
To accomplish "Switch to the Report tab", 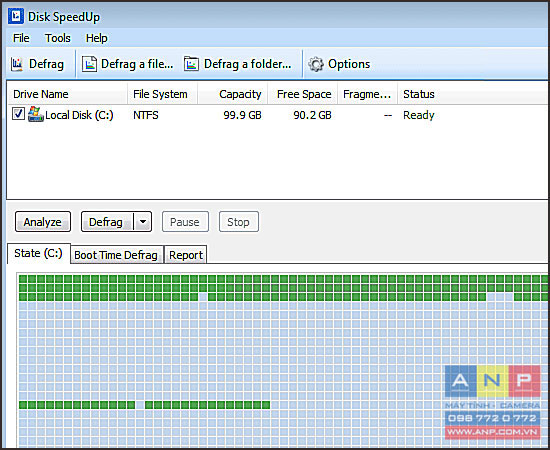I will tap(186, 255).
